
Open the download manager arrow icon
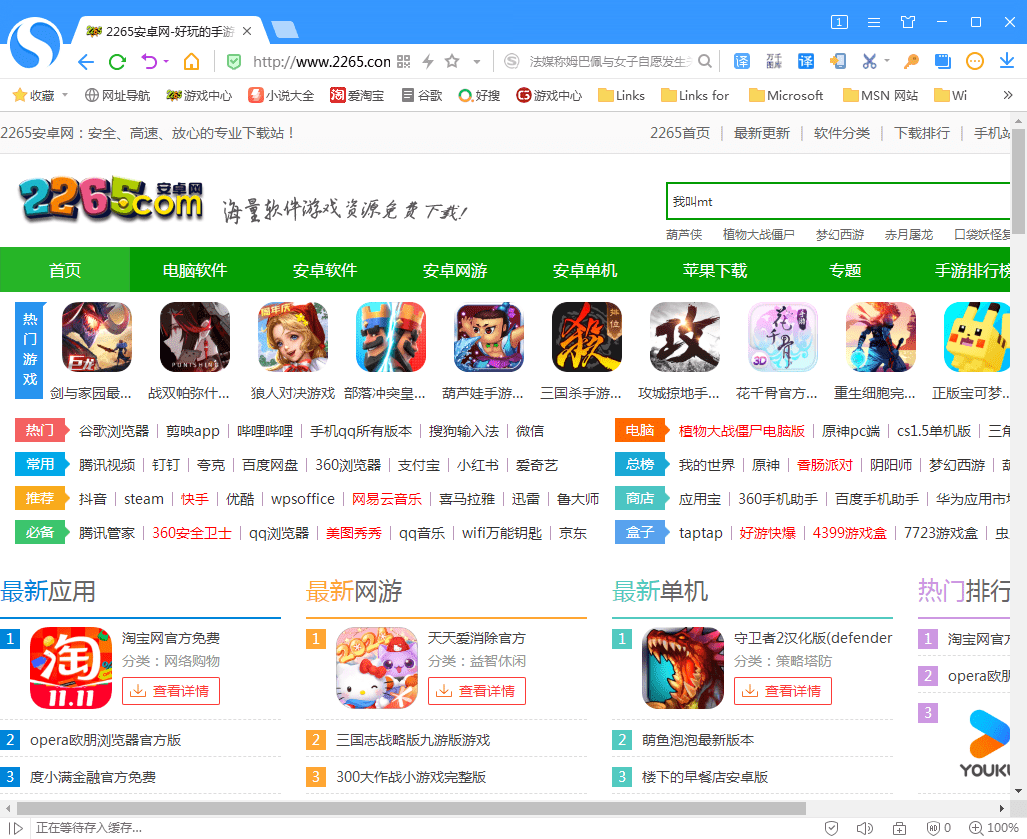pyautogui.click(x=1008, y=61)
